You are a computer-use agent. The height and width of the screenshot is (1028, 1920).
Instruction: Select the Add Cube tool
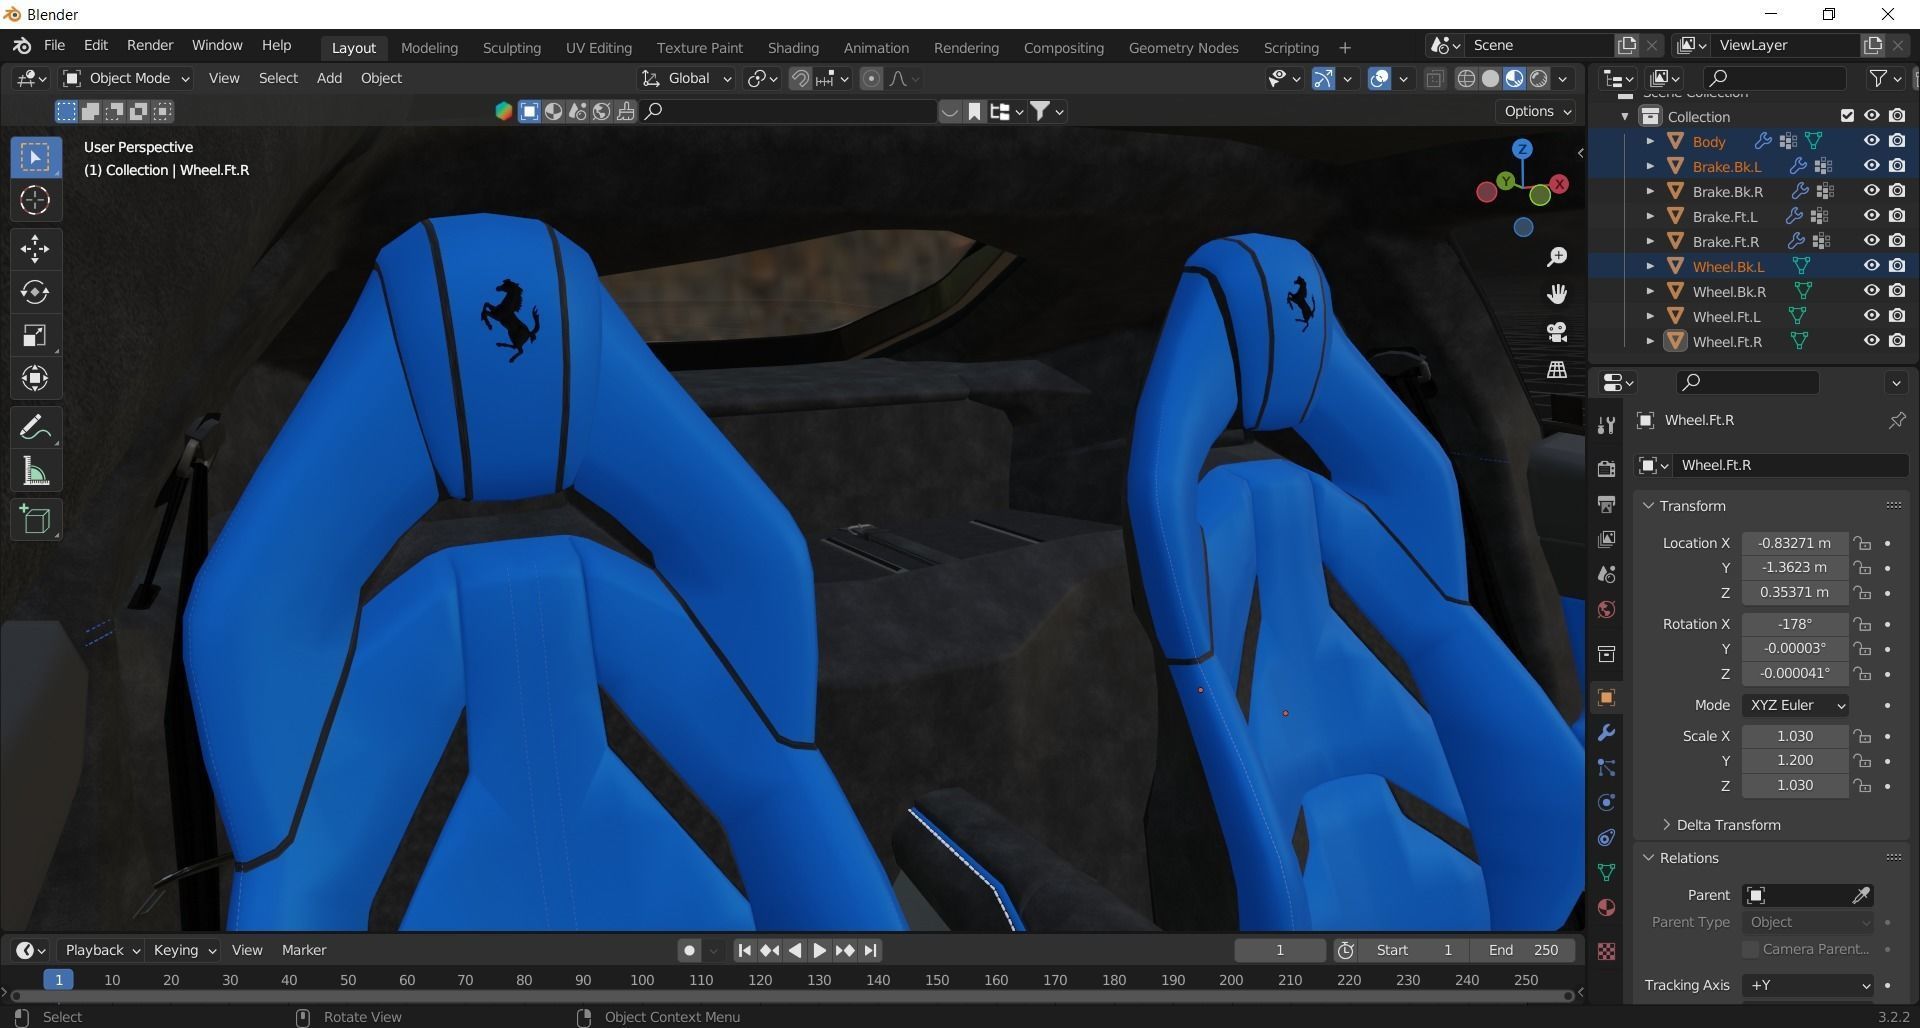[36, 520]
